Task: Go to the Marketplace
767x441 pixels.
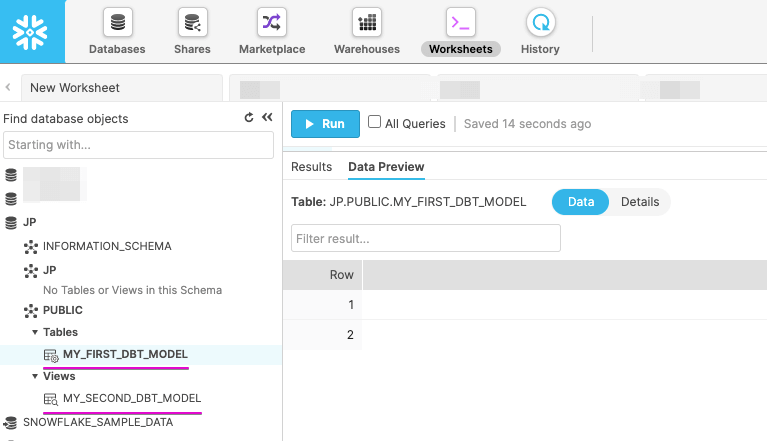Action: (272, 32)
